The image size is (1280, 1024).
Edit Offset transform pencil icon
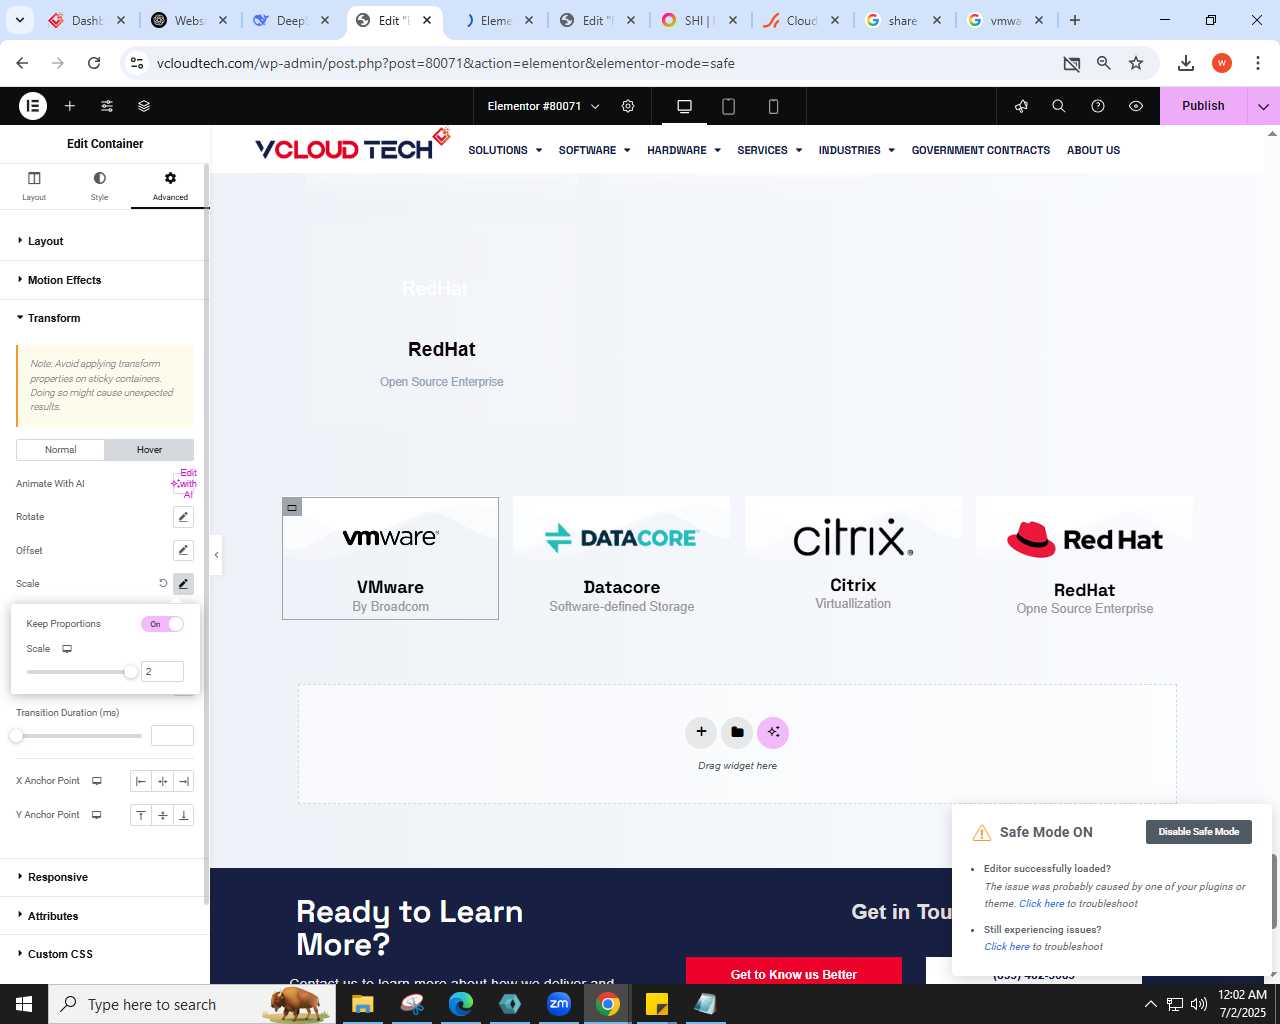coord(183,550)
